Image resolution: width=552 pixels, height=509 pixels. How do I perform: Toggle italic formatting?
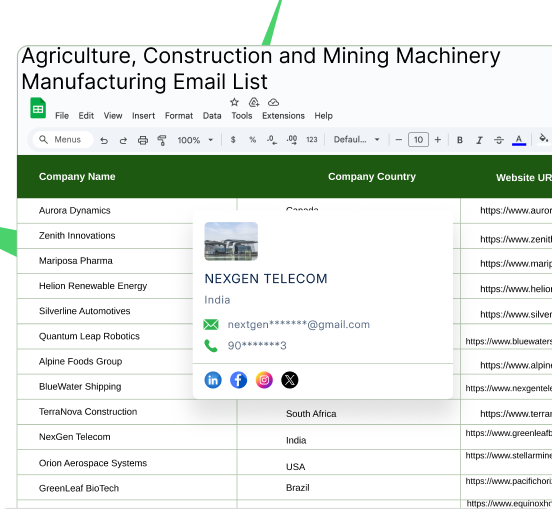[479, 140]
